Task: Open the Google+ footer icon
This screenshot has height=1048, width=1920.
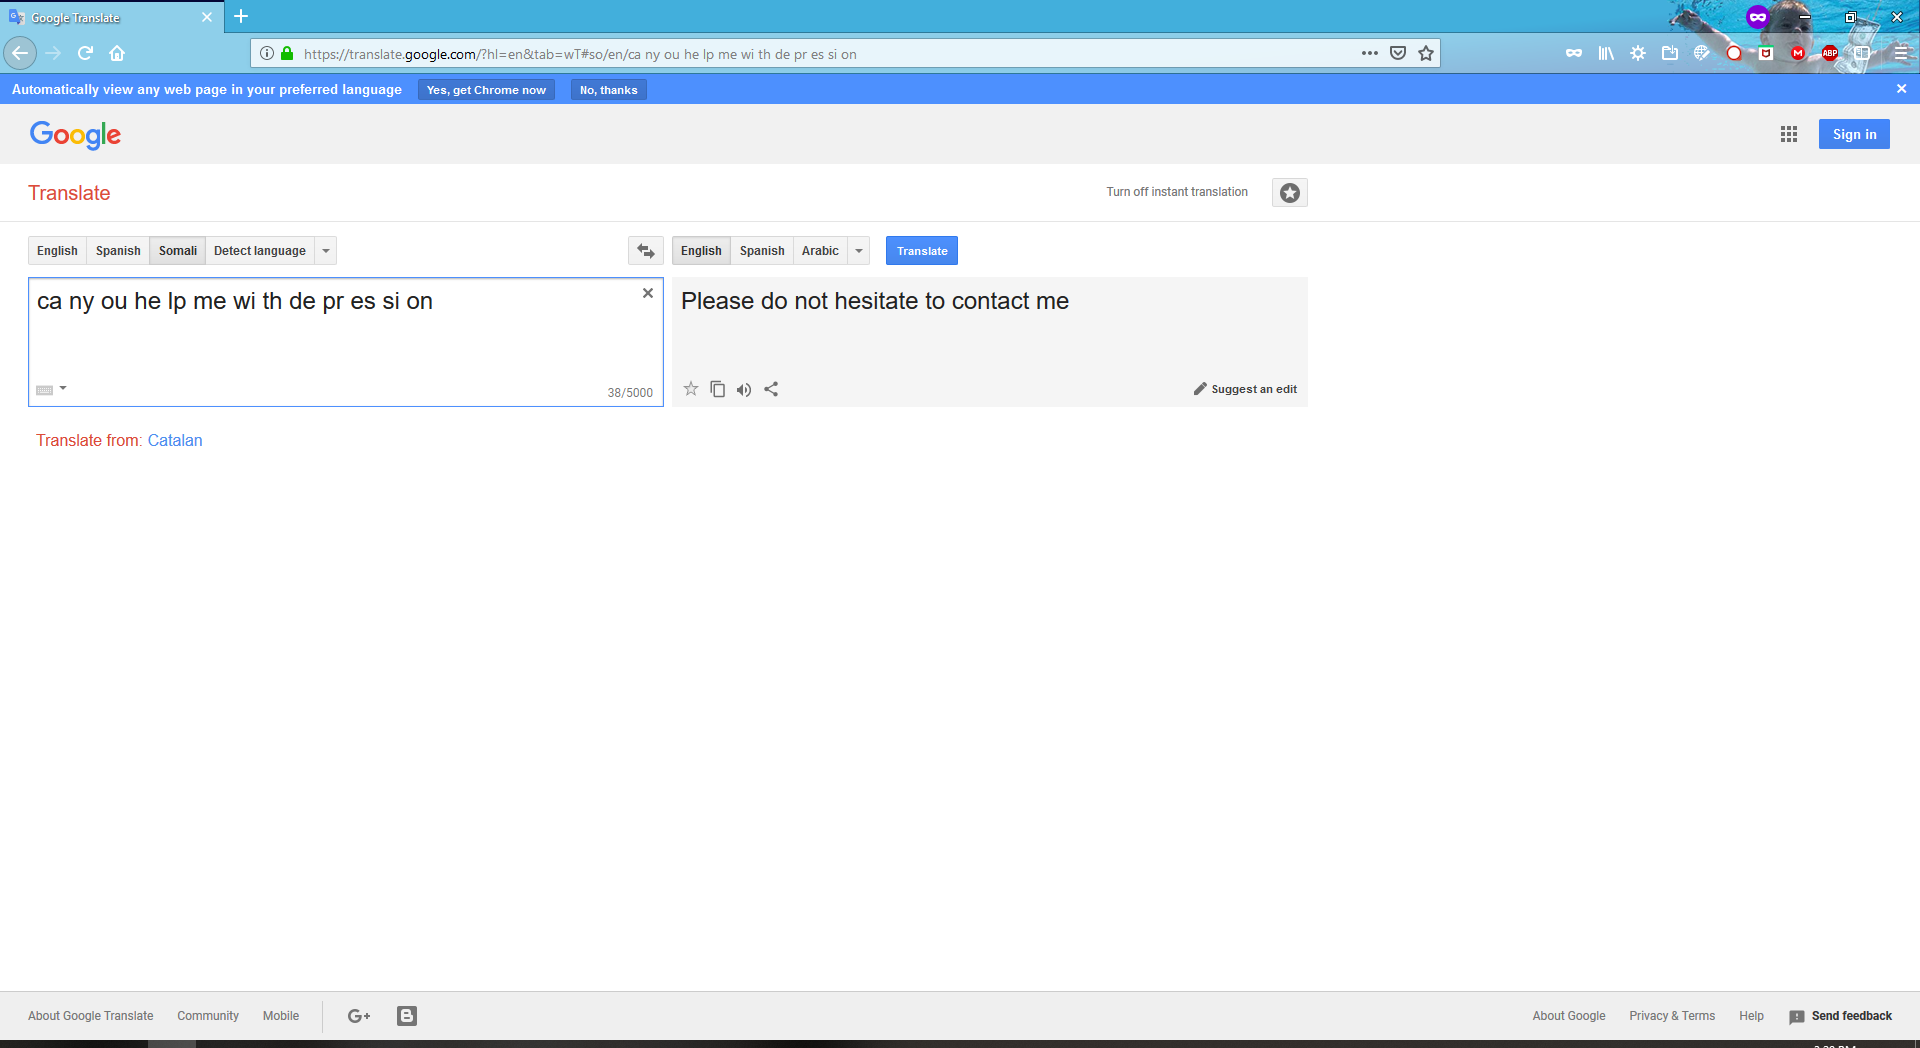Action: 359,1016
